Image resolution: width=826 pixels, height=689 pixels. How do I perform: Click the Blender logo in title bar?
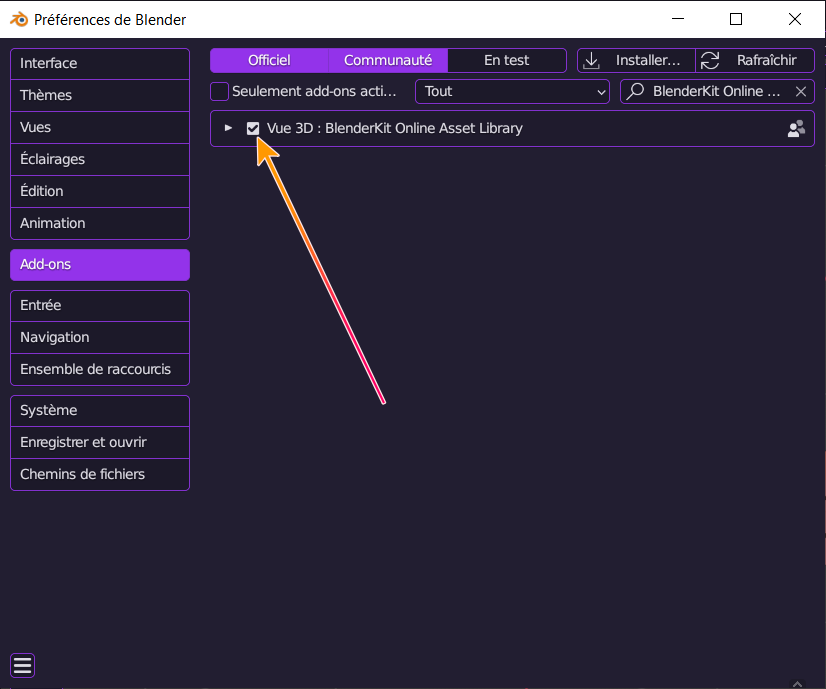pyautogui.click(x=19, y=19)
